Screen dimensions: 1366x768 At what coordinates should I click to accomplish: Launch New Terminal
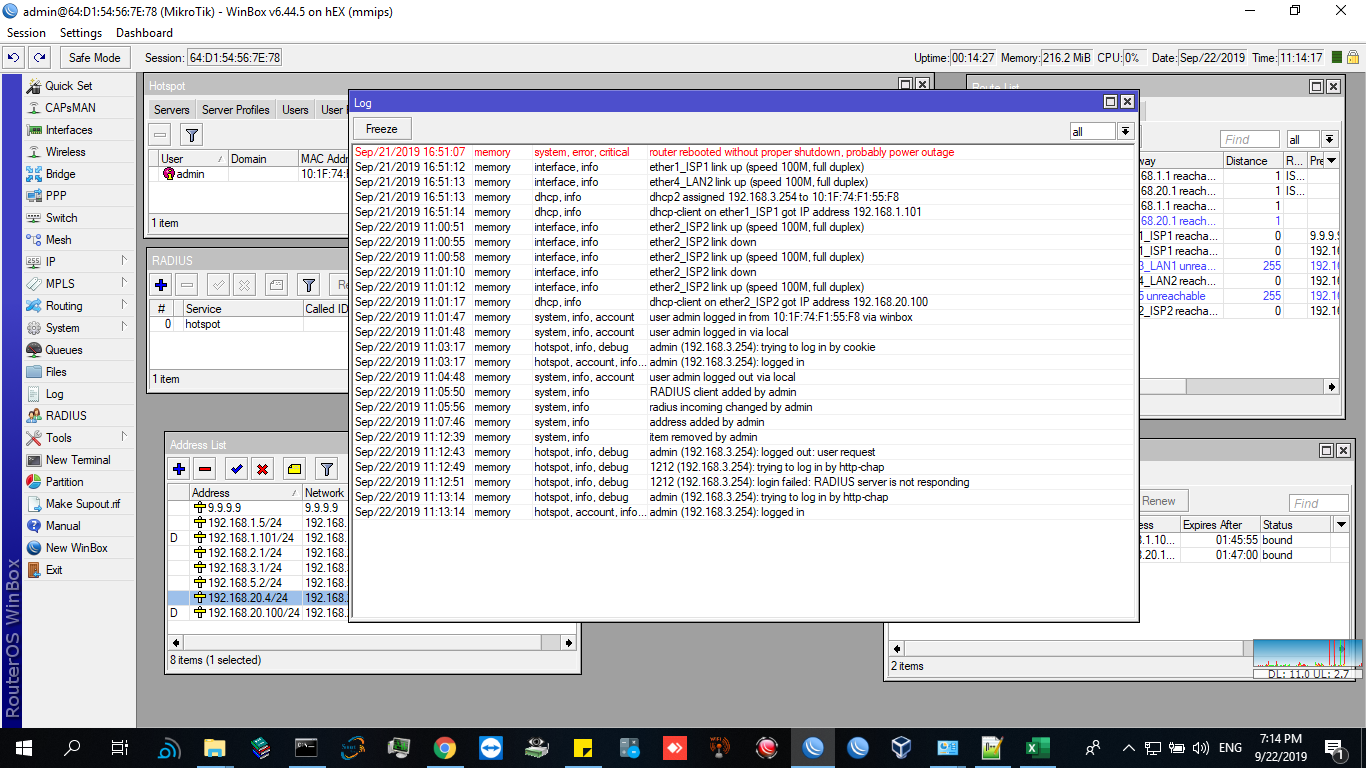pyautogui.click(x=79, y=460)
